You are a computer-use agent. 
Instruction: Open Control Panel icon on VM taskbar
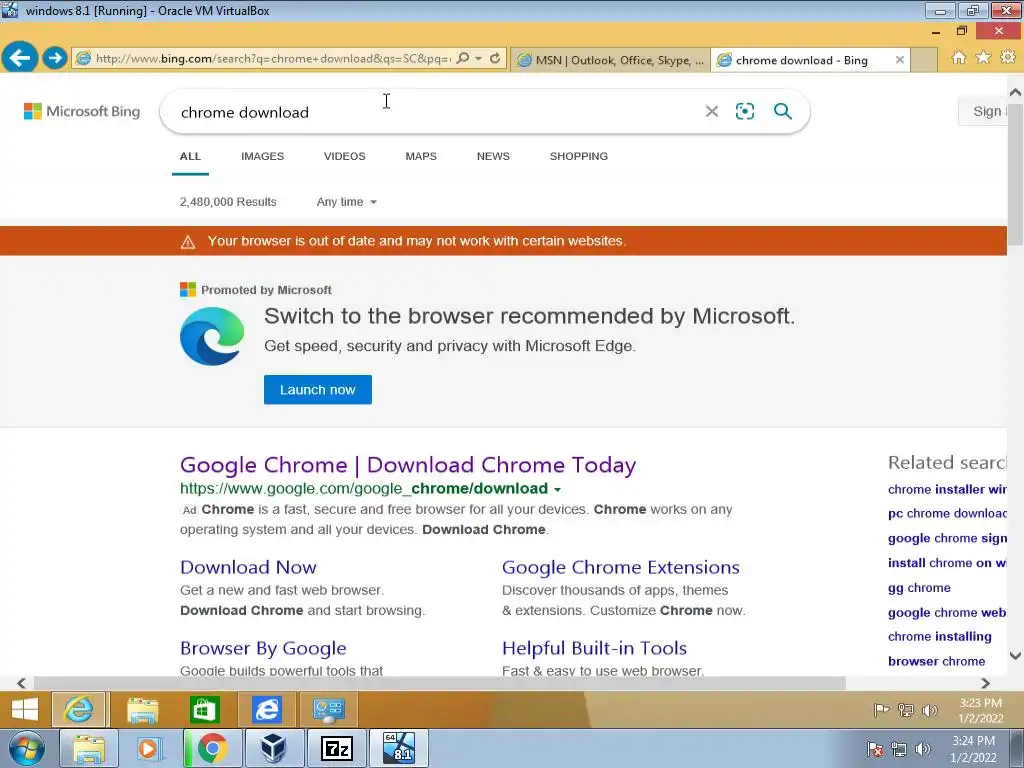click(x=328, y=709)
